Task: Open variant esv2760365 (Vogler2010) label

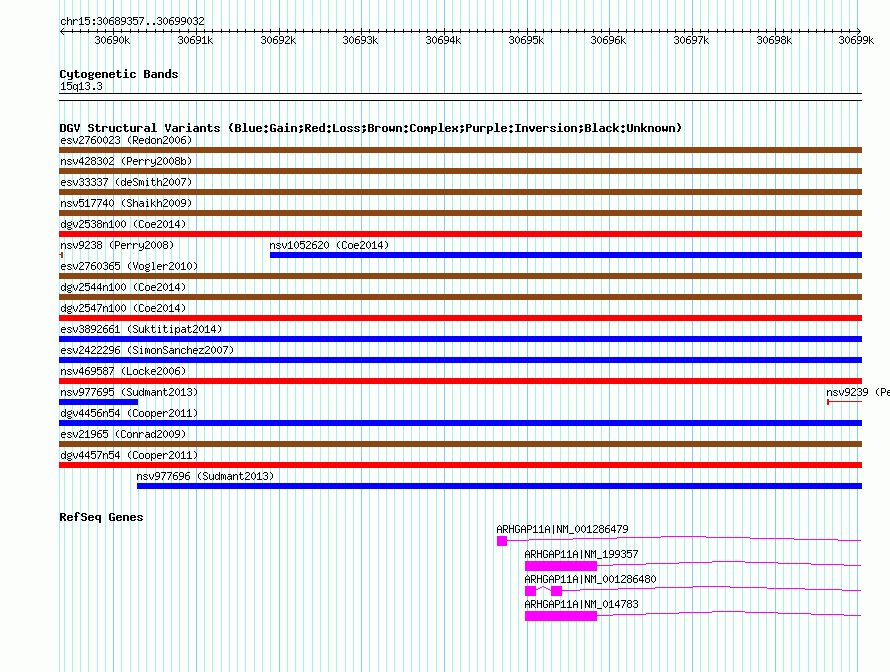Action: (129, 266)
